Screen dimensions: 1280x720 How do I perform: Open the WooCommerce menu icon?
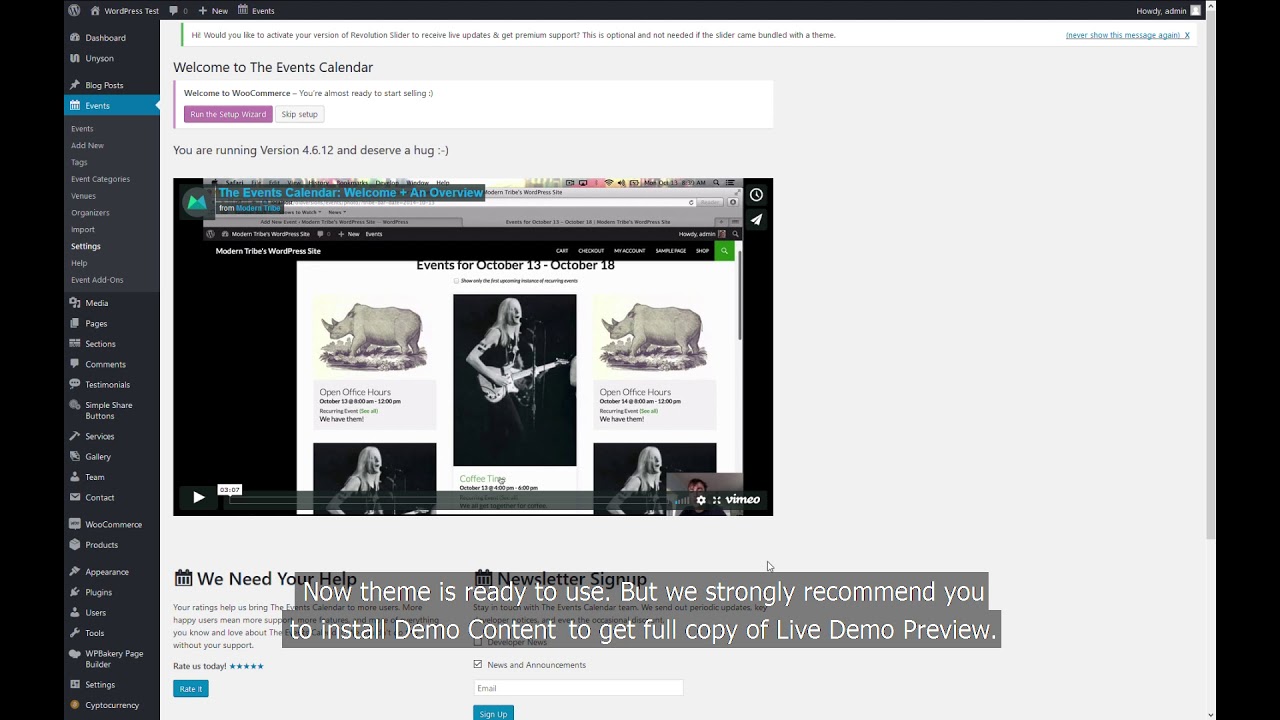[x=75, y=524]
